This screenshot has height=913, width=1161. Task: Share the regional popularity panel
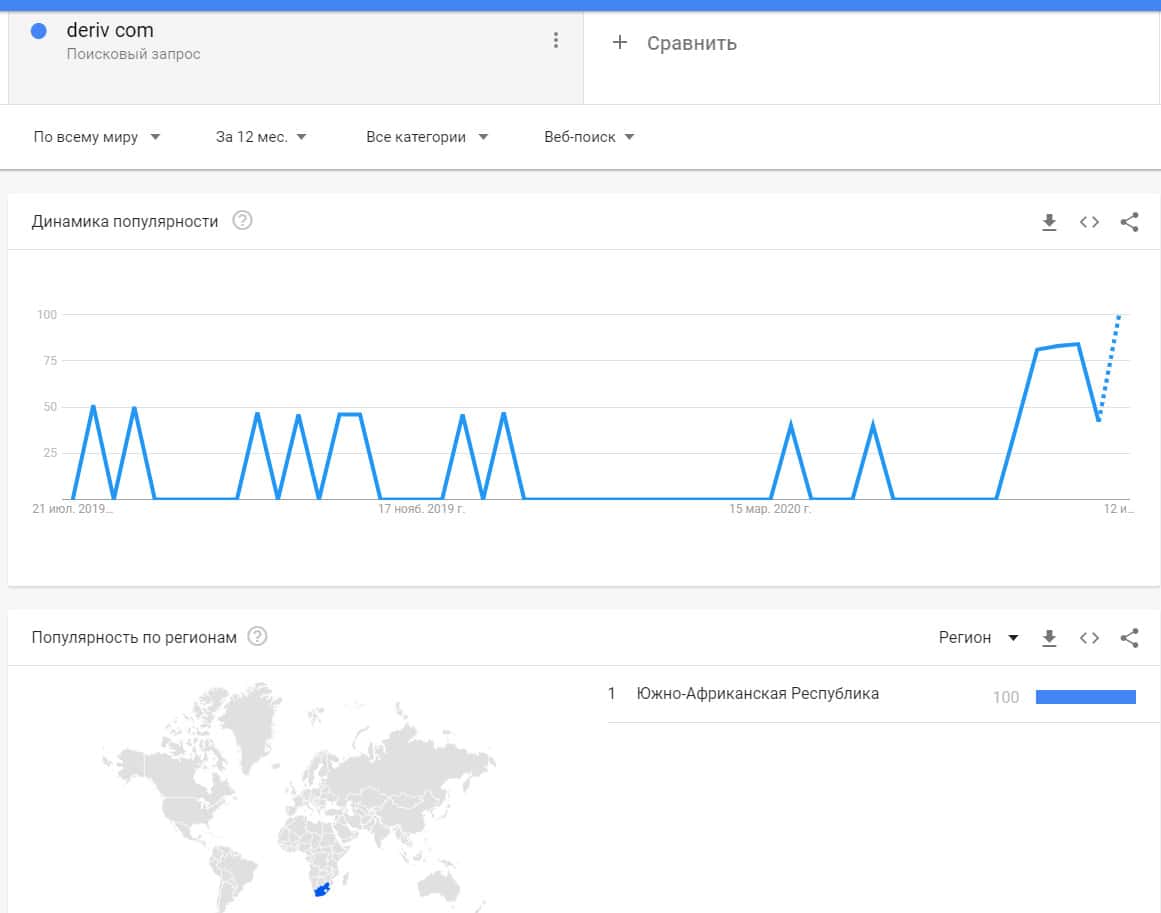click(1129, 637)
